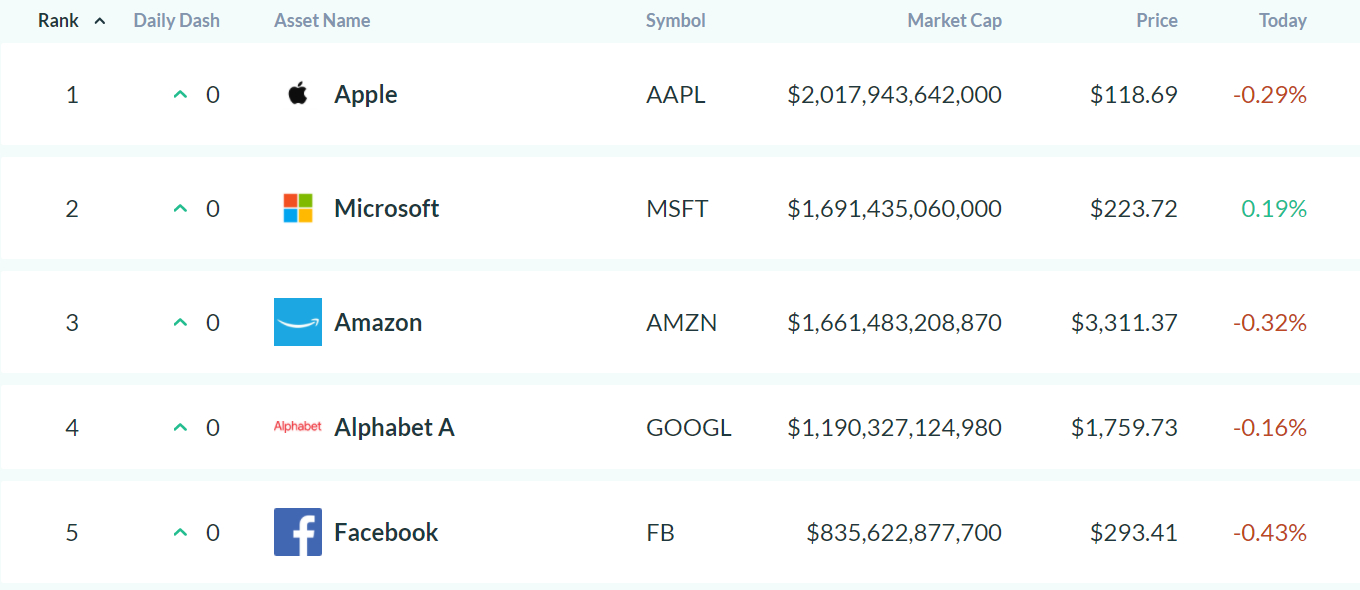Open the Alphabet A asset link
Viewport: 1360px width, 590px height.
pyautogui.click(x=394, y=428)
